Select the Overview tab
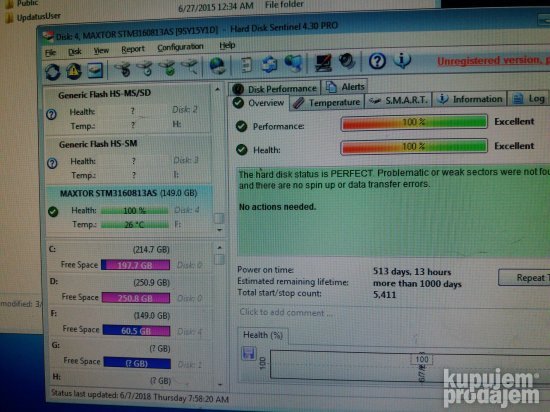 pyautogui.click(x=259, y=103)
